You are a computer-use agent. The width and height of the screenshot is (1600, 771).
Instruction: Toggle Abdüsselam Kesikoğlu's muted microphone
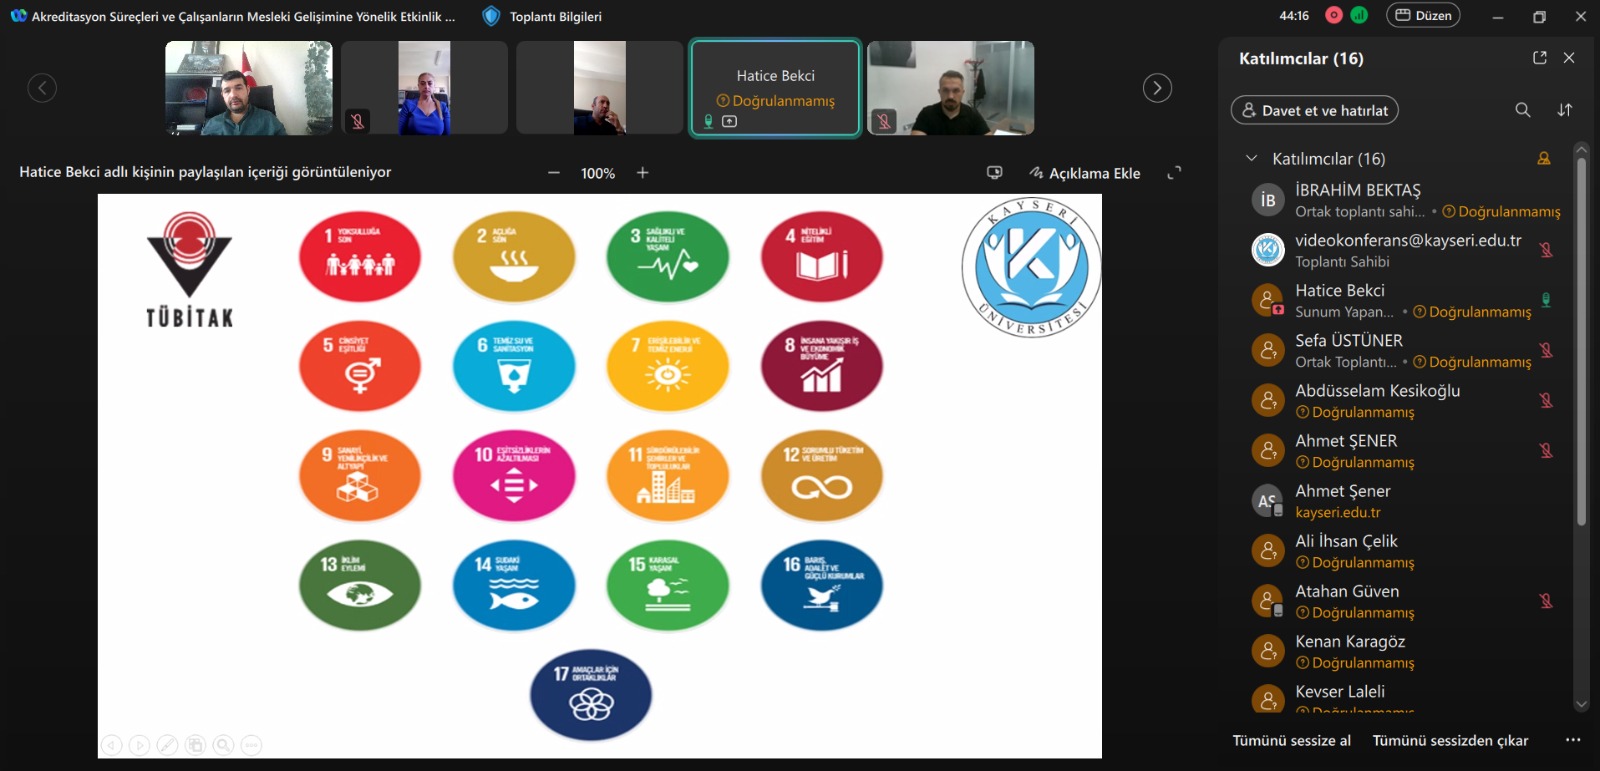[x=1546, y=400]
